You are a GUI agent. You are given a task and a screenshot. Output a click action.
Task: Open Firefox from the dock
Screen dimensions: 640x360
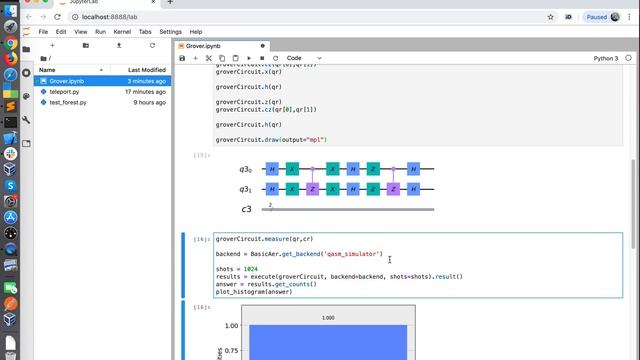[11, 59]
